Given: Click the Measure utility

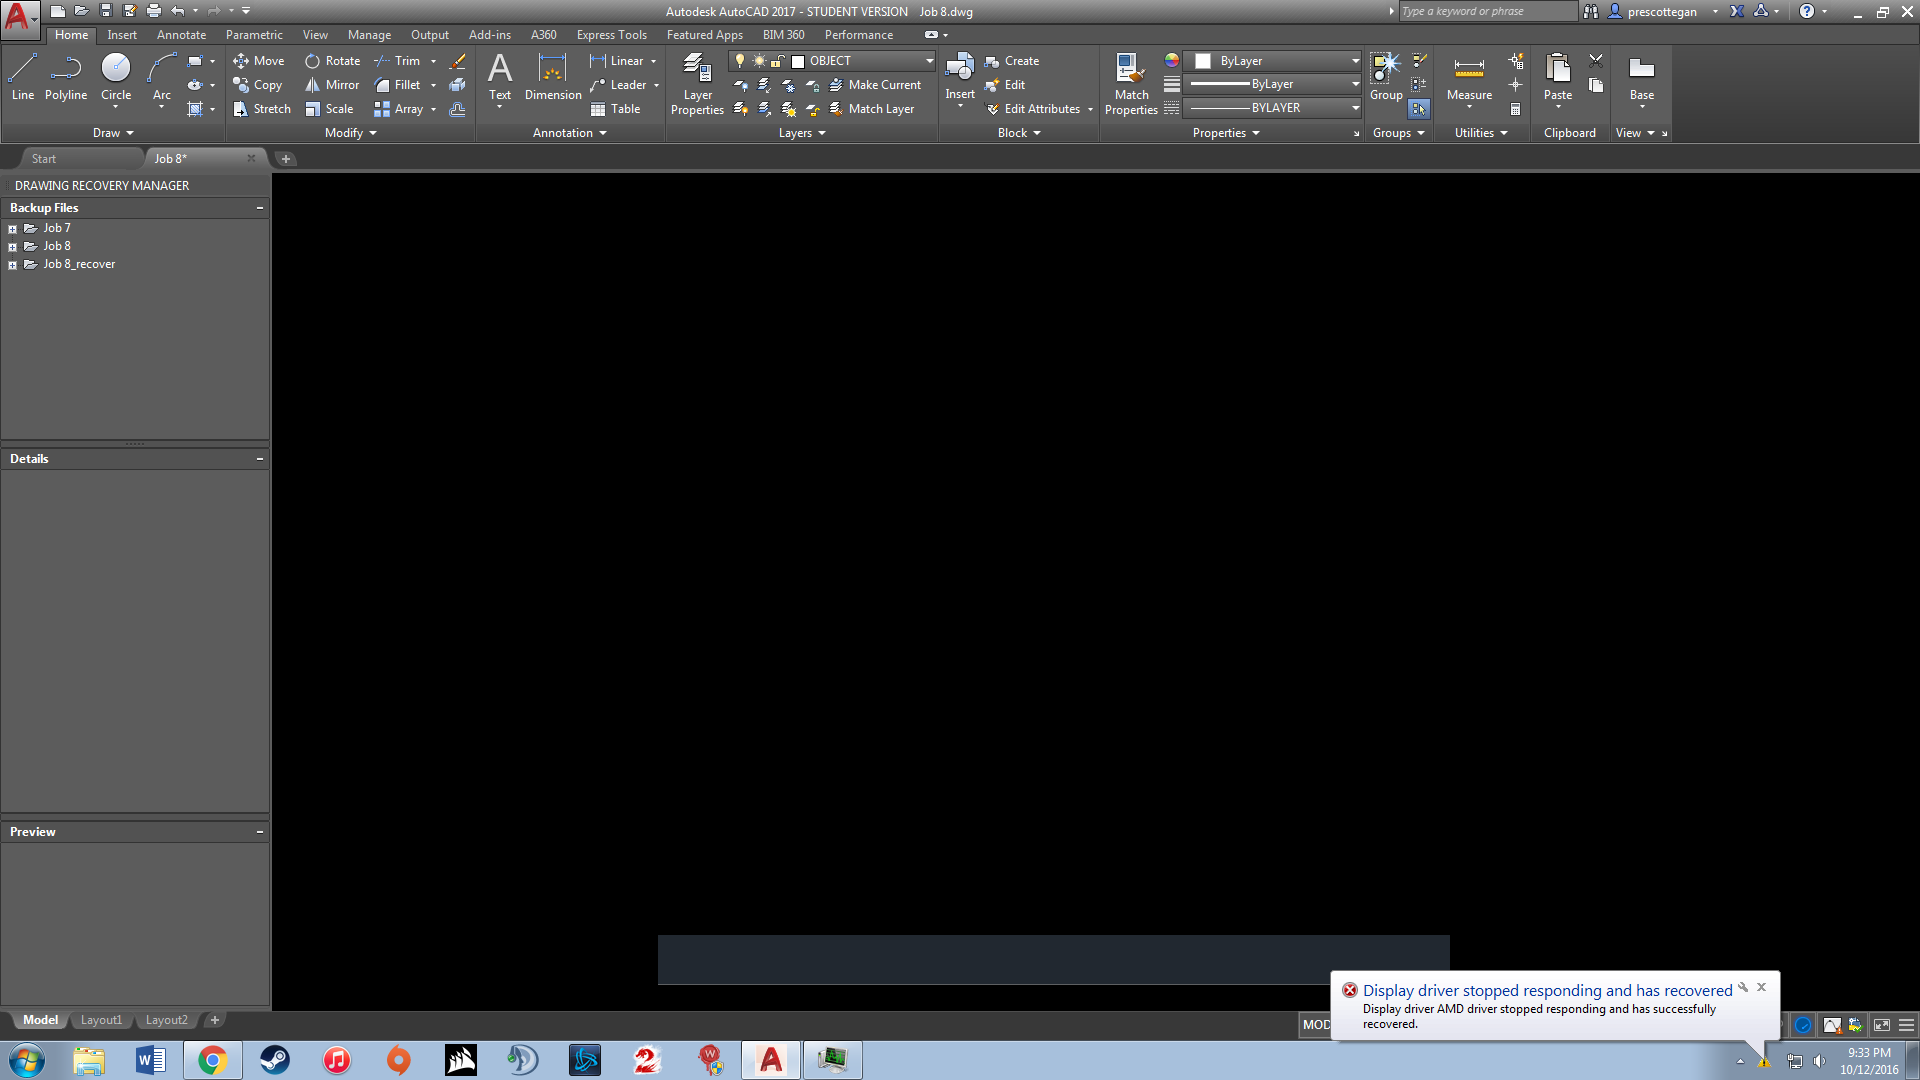Looking at the screenshot, I should [x=1469, y=77].
